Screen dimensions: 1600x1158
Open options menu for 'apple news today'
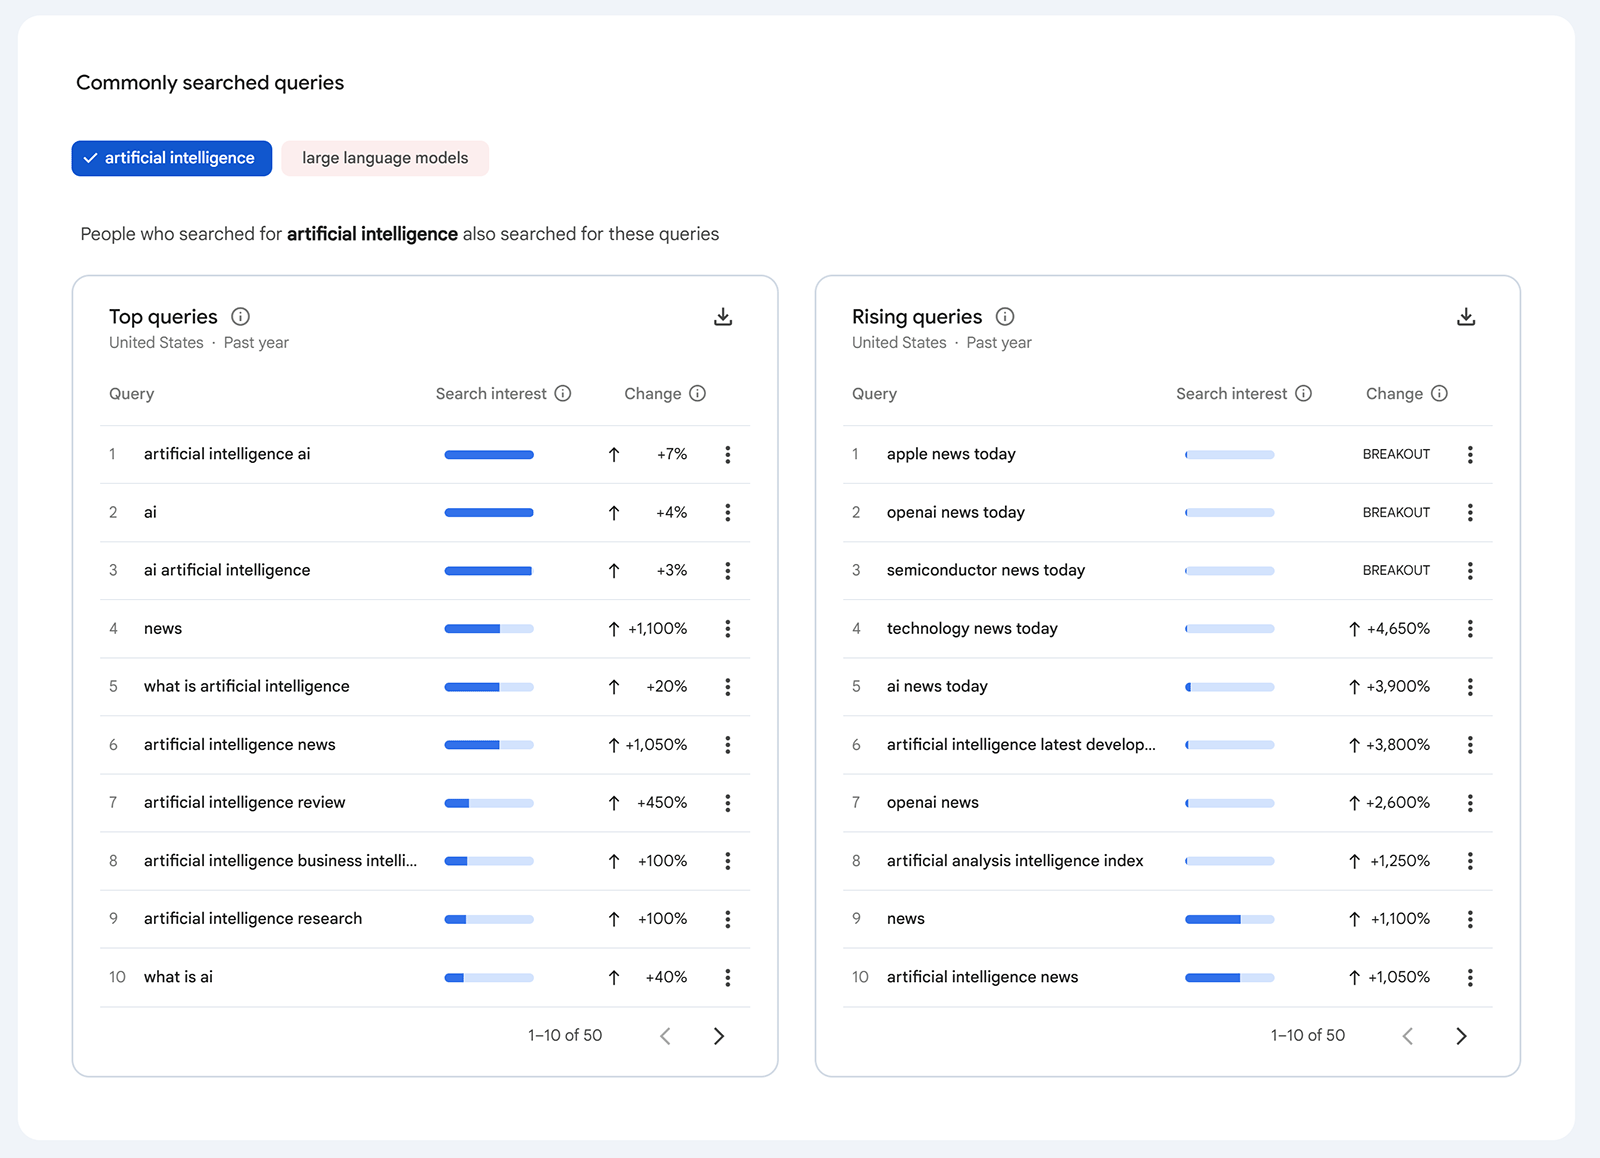tap(1471, 454)
